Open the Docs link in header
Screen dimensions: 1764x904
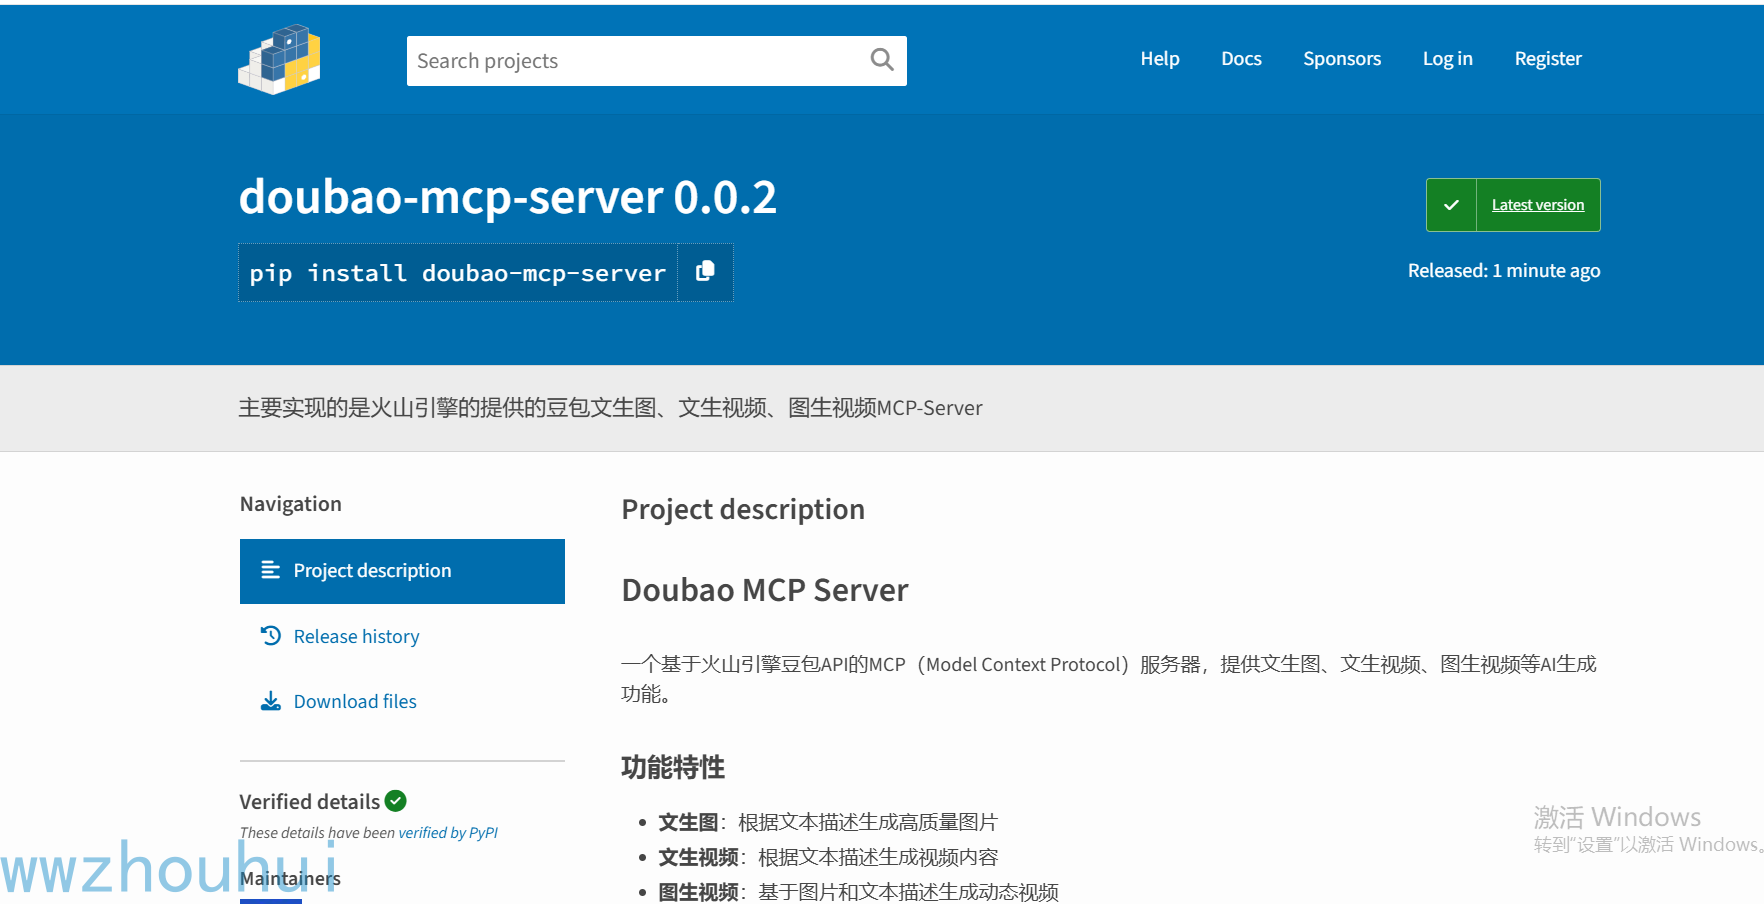tap(1241, 59)
